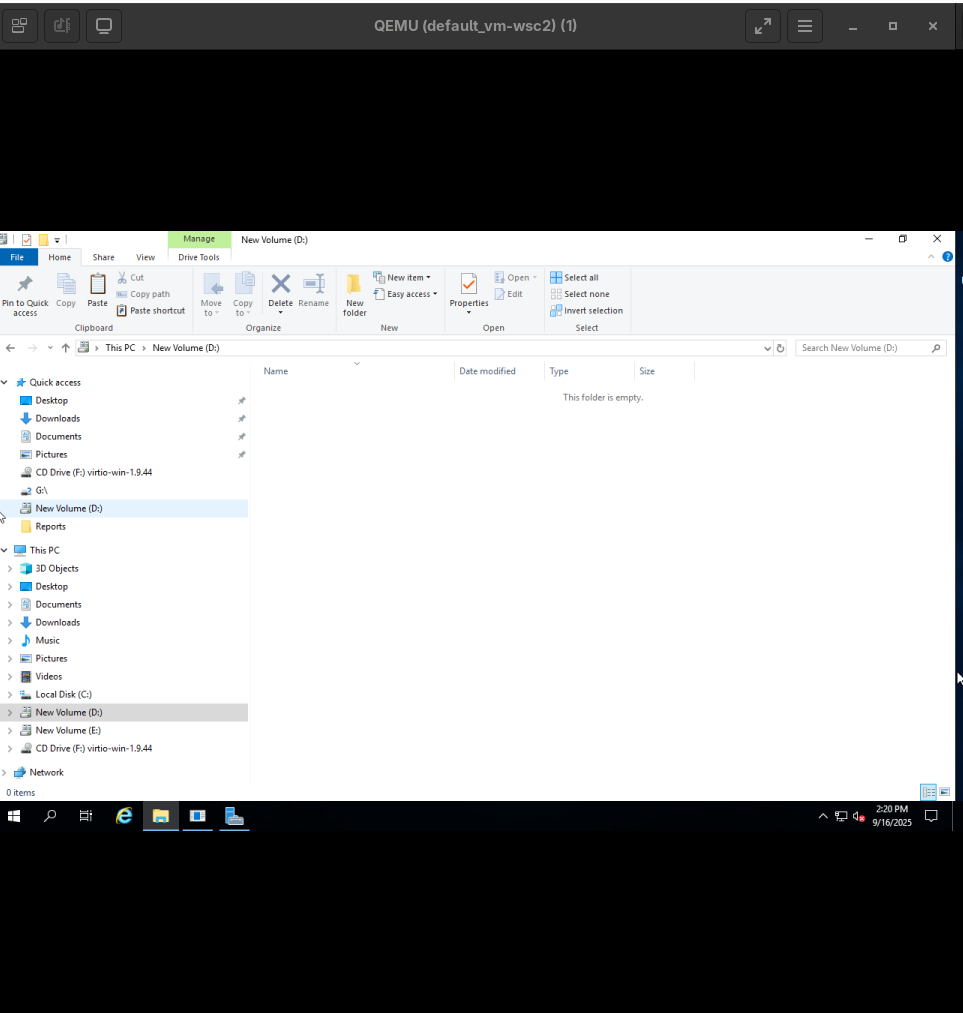Viewport: 963px width, 1013px height.
Task: Expand the Network tree node
Action: (x=5, y=773)
